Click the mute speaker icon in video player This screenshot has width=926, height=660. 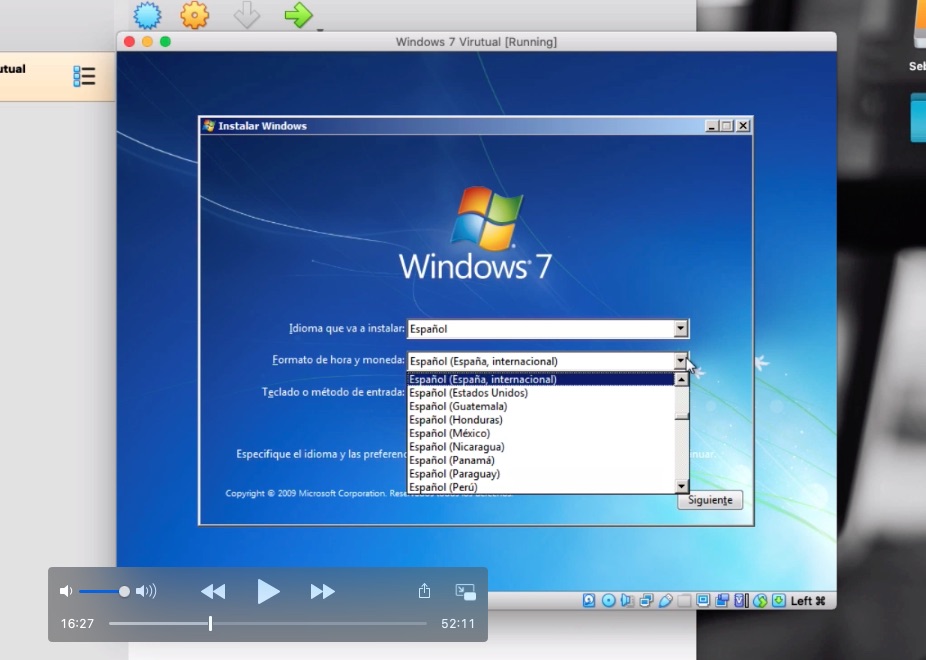coord(66,591)
